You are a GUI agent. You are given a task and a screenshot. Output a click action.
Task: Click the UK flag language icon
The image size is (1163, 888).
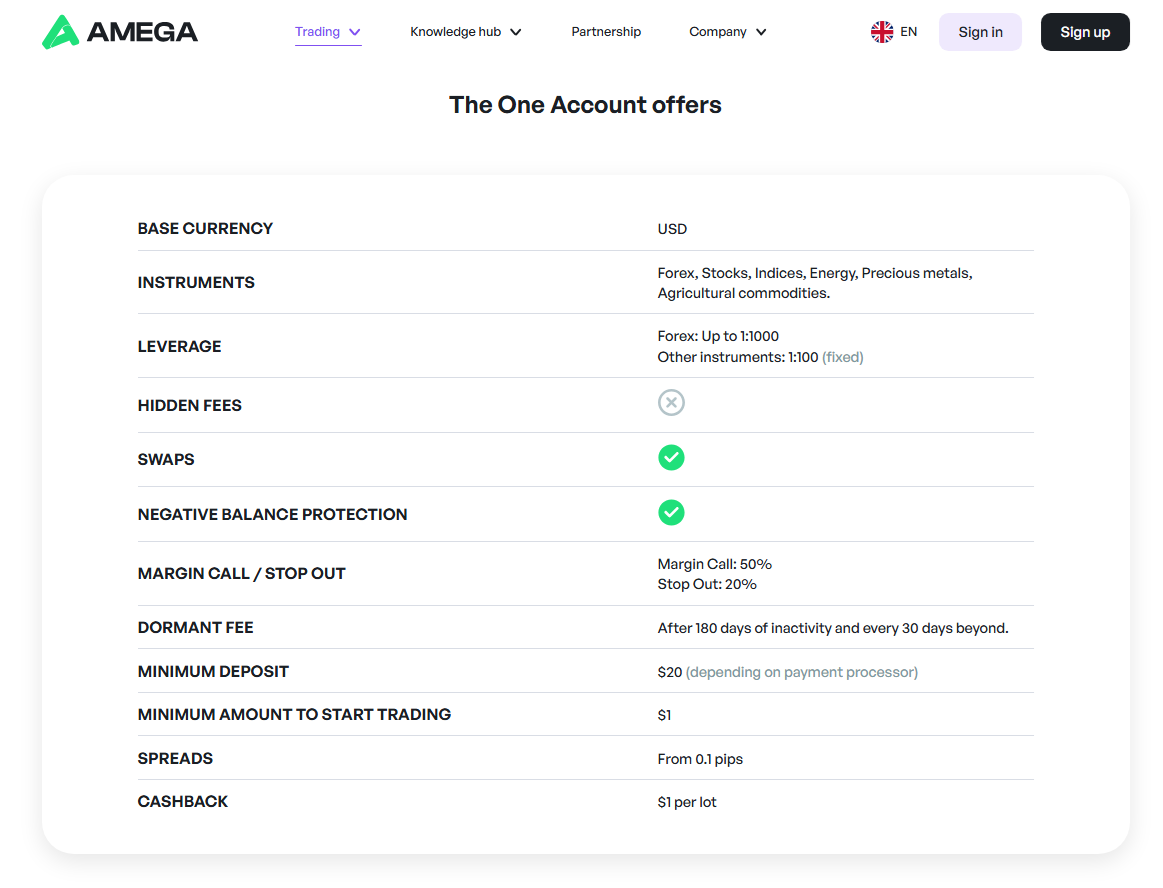point(882,32)
